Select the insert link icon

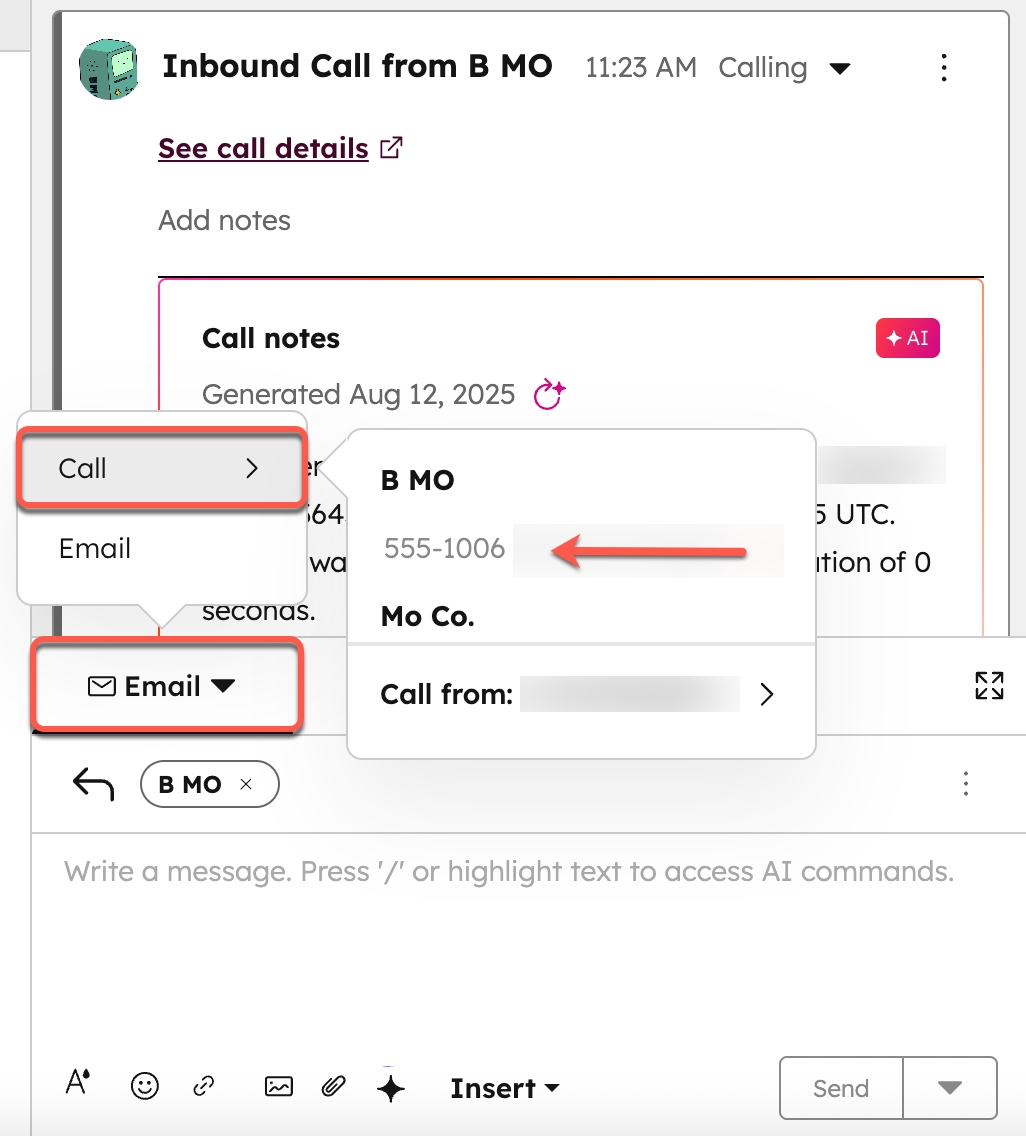click(x=203, y=1087)
